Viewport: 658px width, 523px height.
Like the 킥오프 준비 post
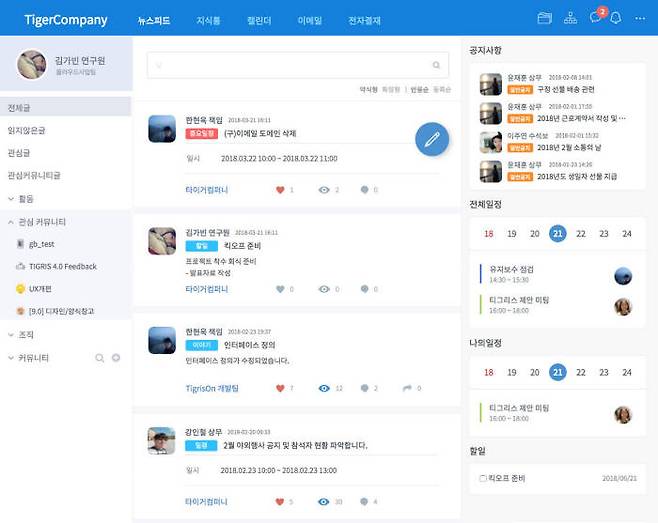(280, 289)
